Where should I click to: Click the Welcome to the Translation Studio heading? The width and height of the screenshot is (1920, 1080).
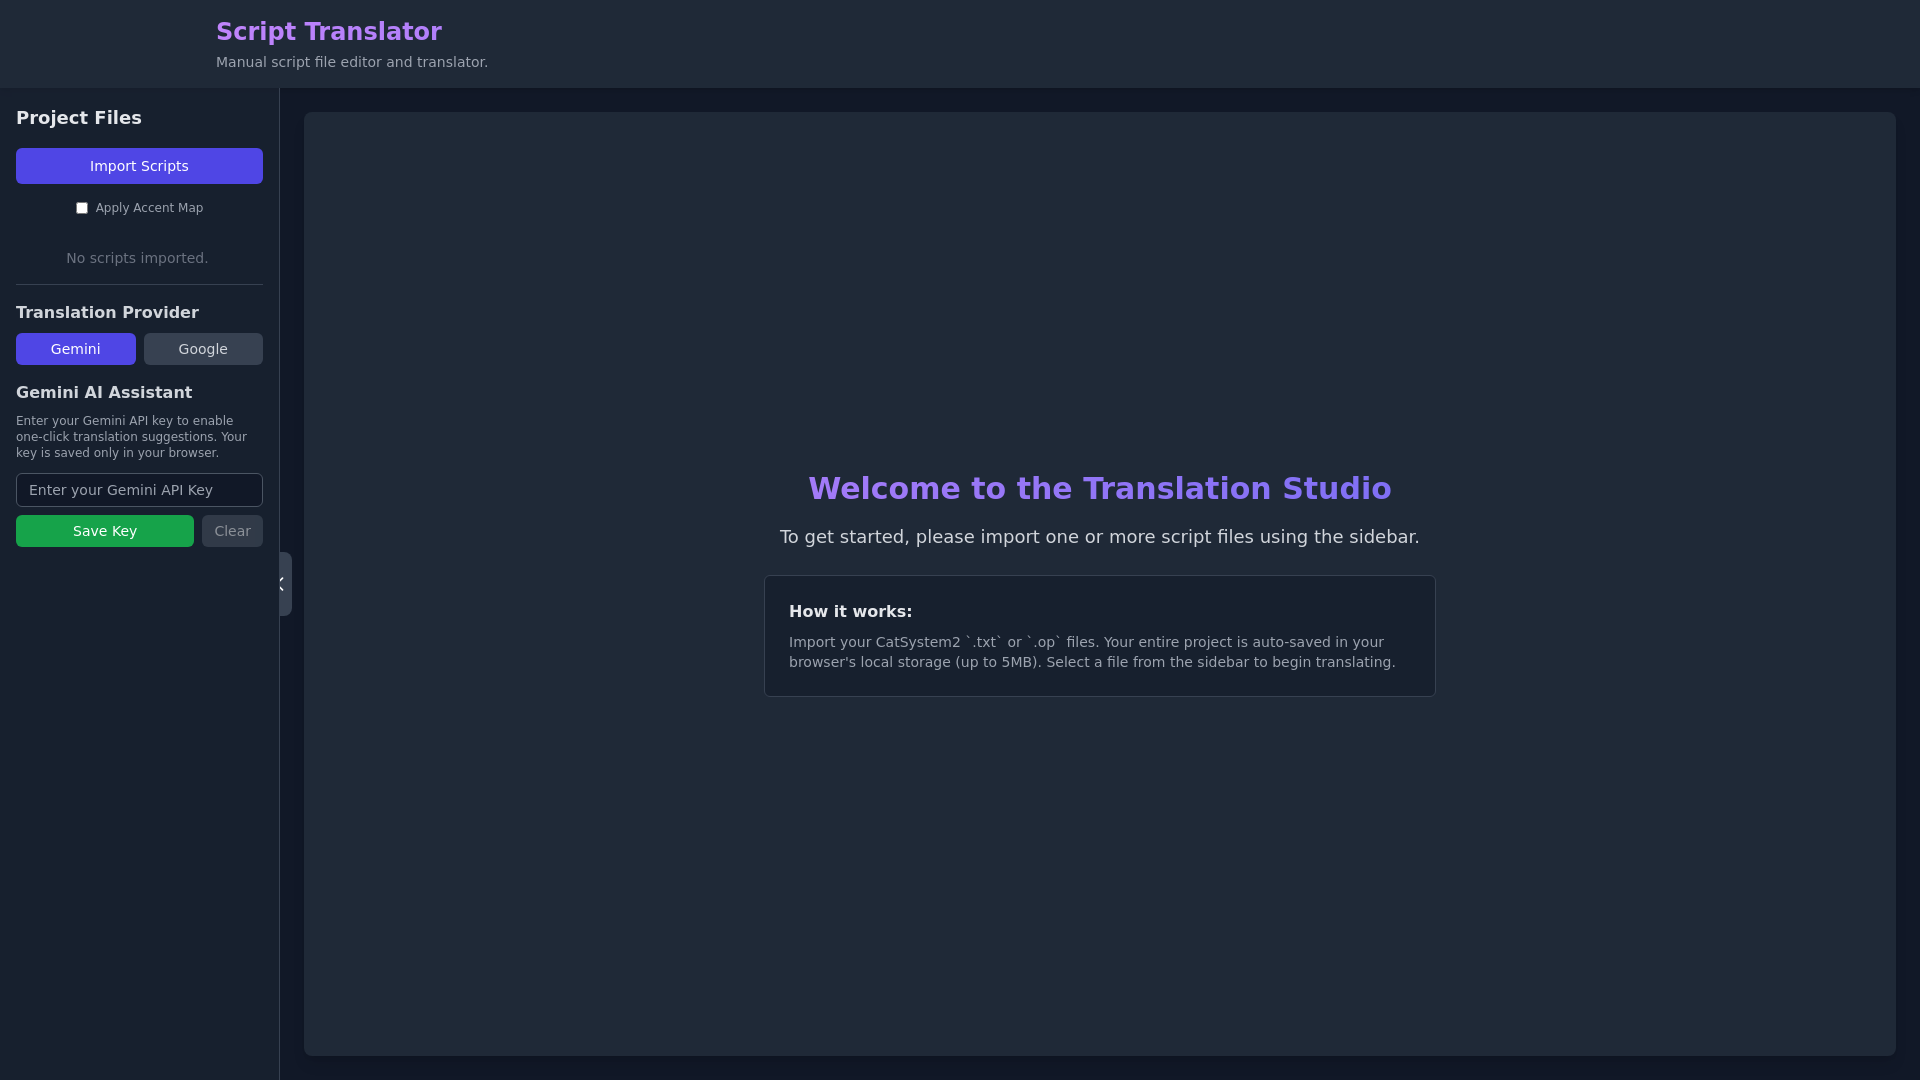[1099, 489]
